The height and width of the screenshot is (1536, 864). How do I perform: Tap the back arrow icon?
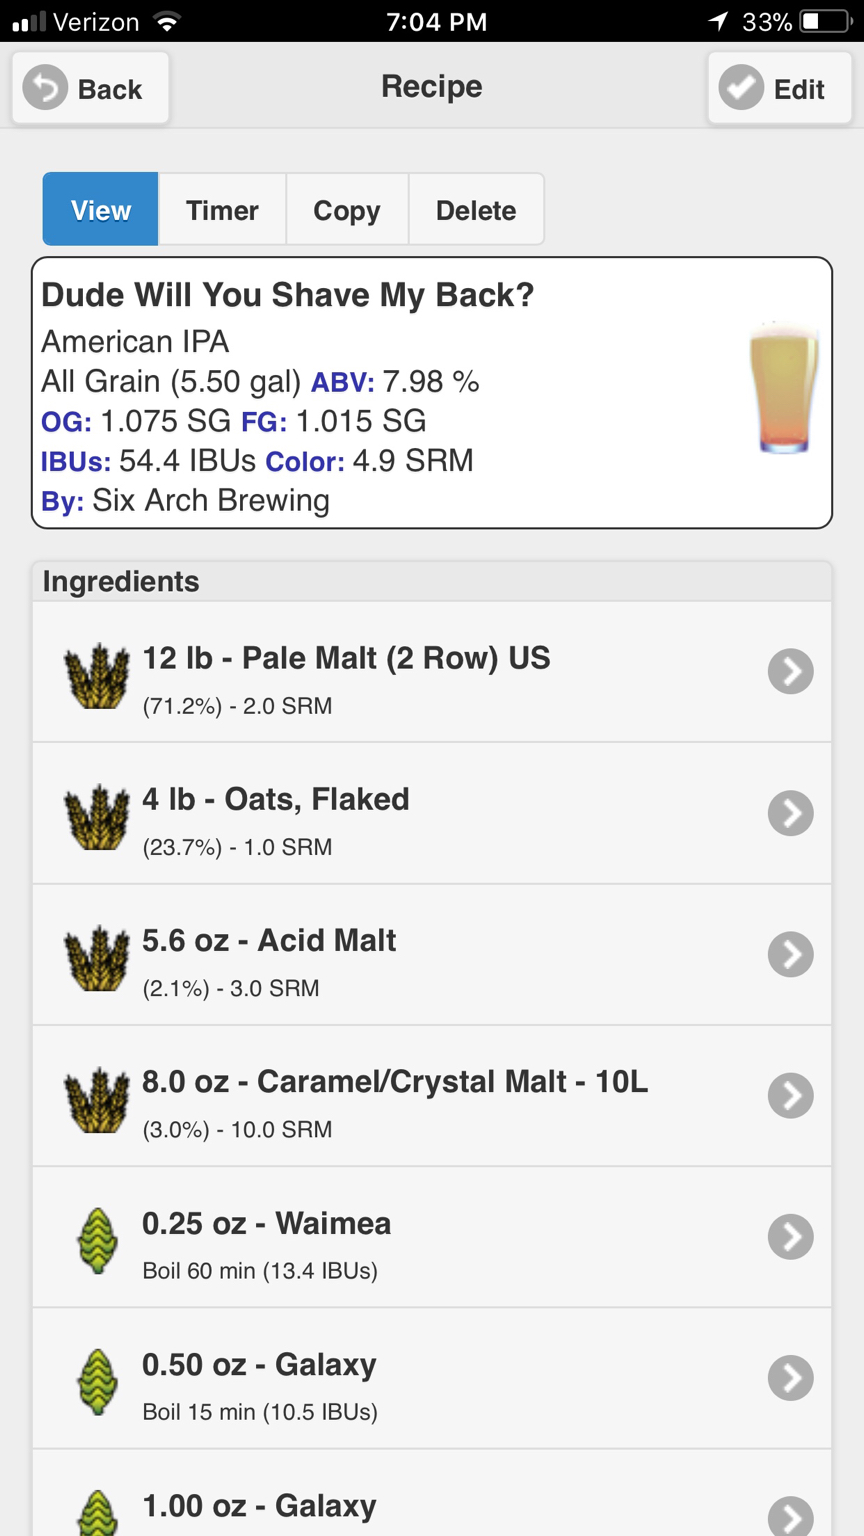pos(45,88)
